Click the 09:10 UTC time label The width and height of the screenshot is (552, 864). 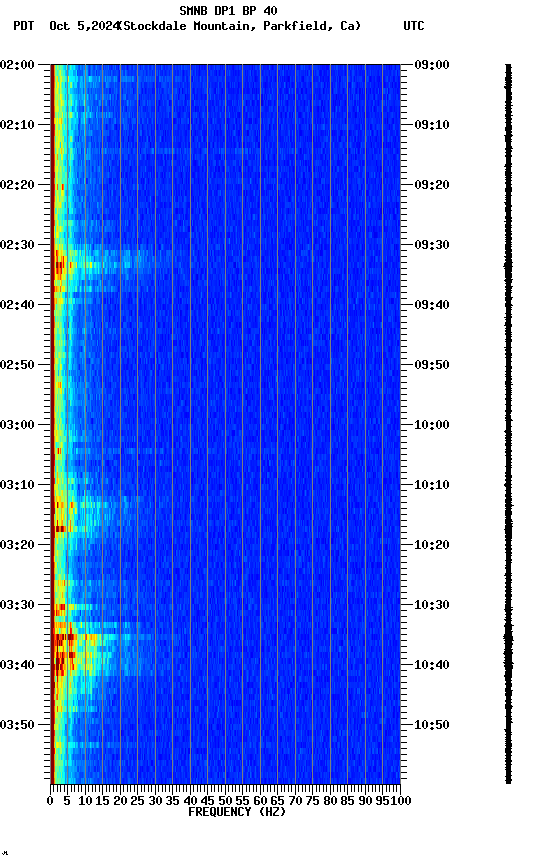click(x=432, y=125)
